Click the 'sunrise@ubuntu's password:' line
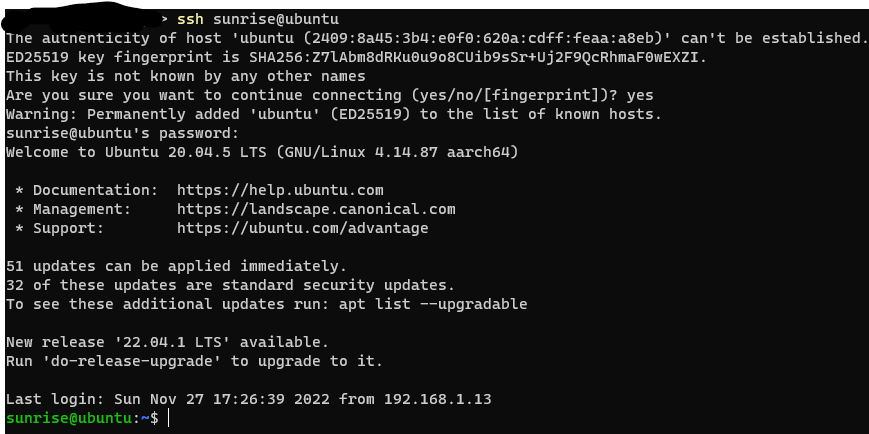 tap(122, 133)
